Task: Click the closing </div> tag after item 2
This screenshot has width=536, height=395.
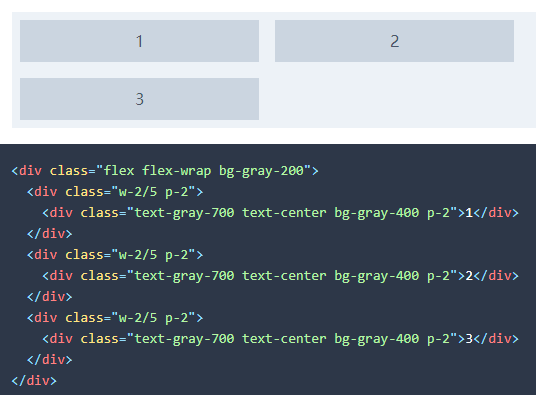Action: [x=50, y=297]
